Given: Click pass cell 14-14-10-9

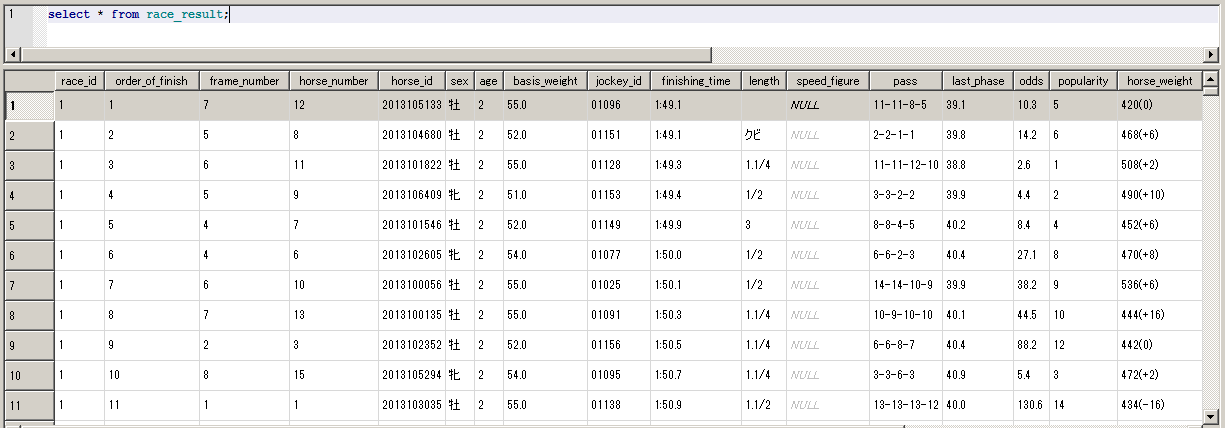Looking at the screenshot, I should (x=905, y=285).
